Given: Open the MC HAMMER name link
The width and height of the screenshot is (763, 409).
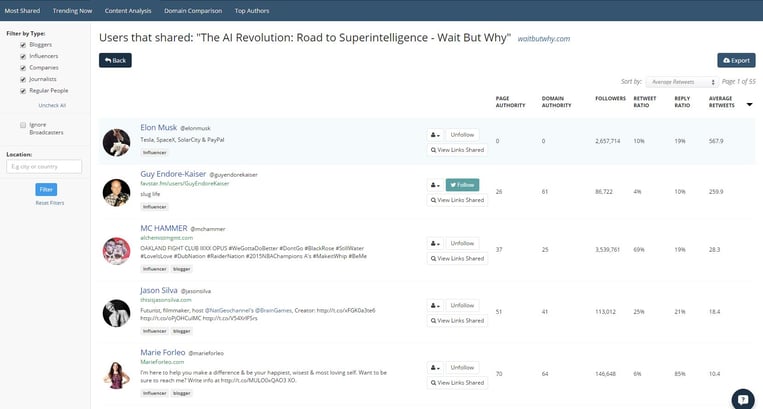Looking at the screenshot, I should [x=164, y=228].
